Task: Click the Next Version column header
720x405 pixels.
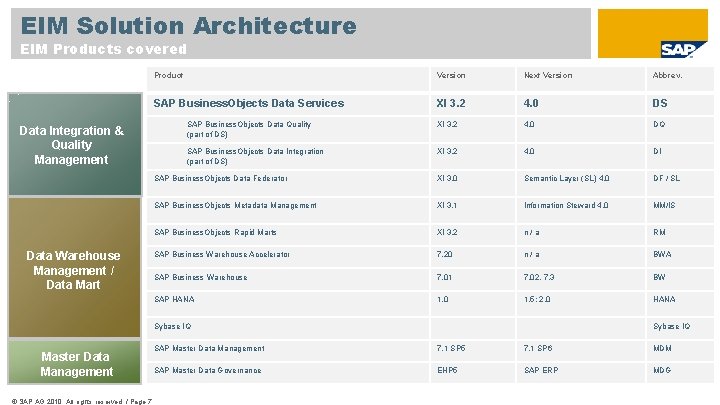Action: click(x=548, y=76)
